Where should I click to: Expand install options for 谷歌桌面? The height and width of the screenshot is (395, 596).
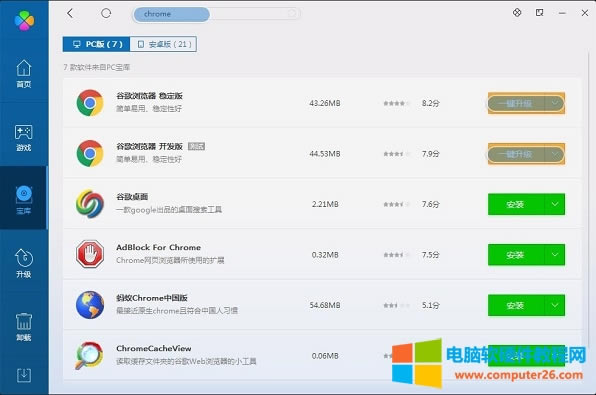555,204
